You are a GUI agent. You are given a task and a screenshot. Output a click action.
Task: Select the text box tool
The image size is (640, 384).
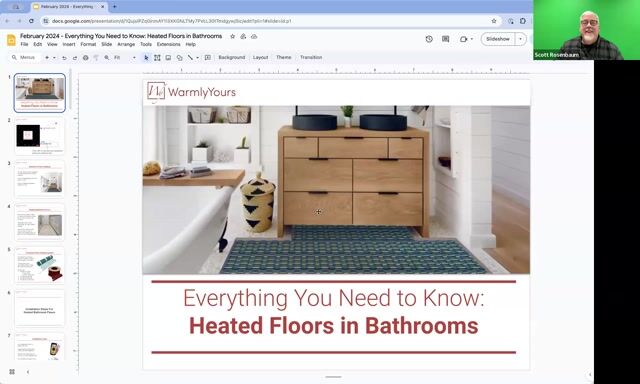coord(157,58)
